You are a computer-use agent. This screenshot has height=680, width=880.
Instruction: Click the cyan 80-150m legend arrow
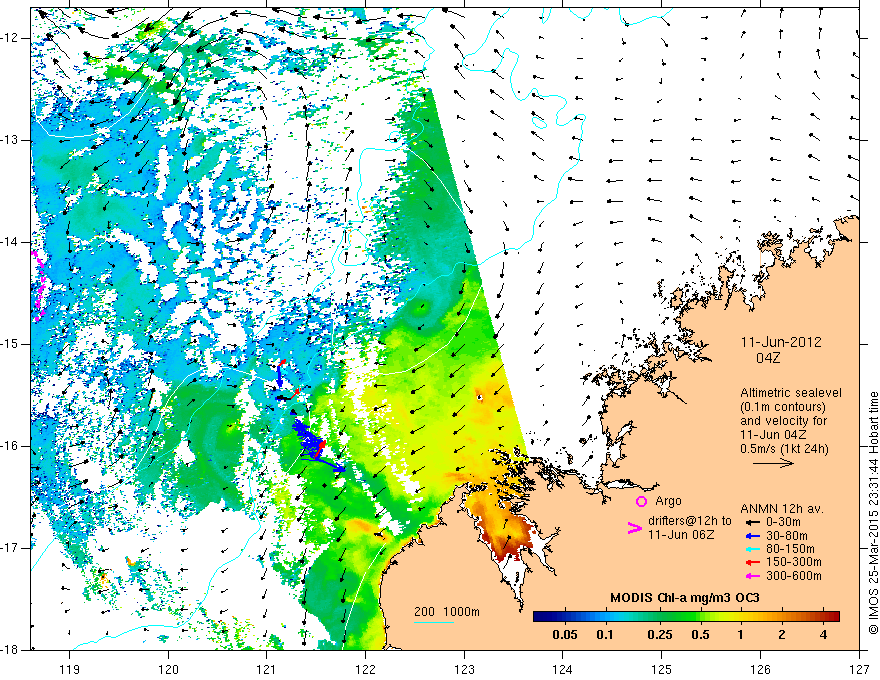[x=752, y=549]
